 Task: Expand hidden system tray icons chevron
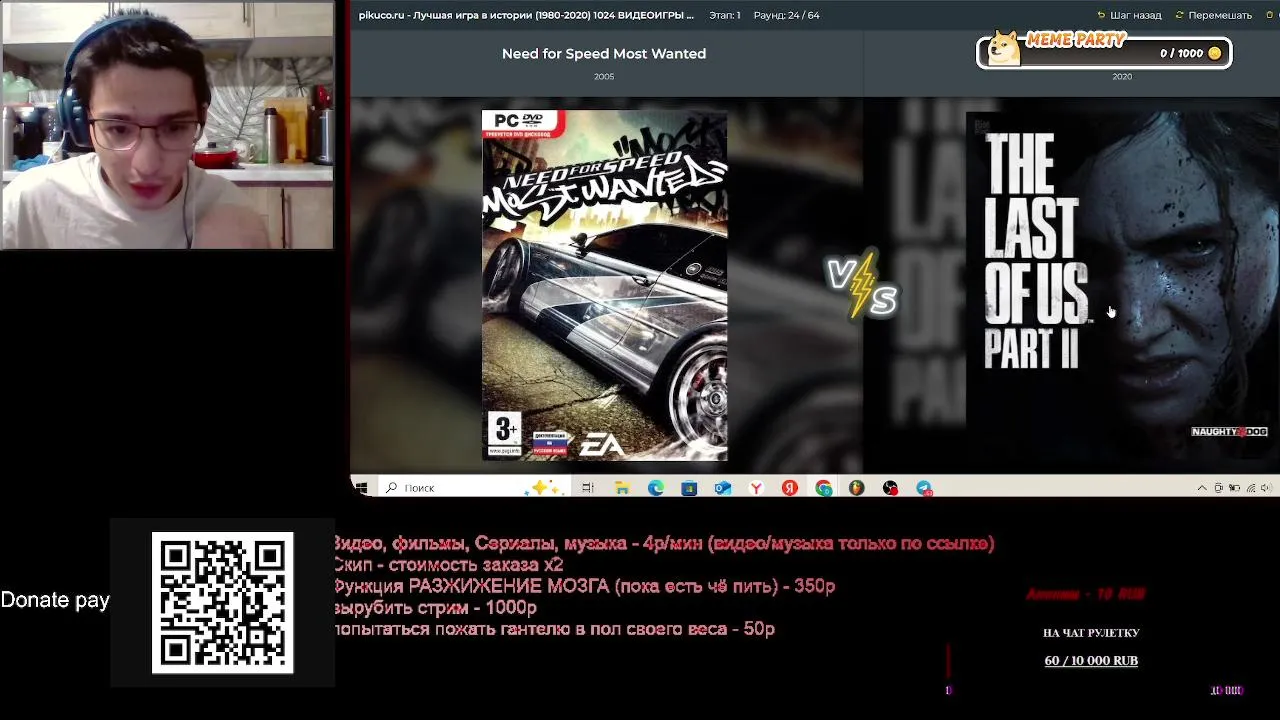[1202, 488]
